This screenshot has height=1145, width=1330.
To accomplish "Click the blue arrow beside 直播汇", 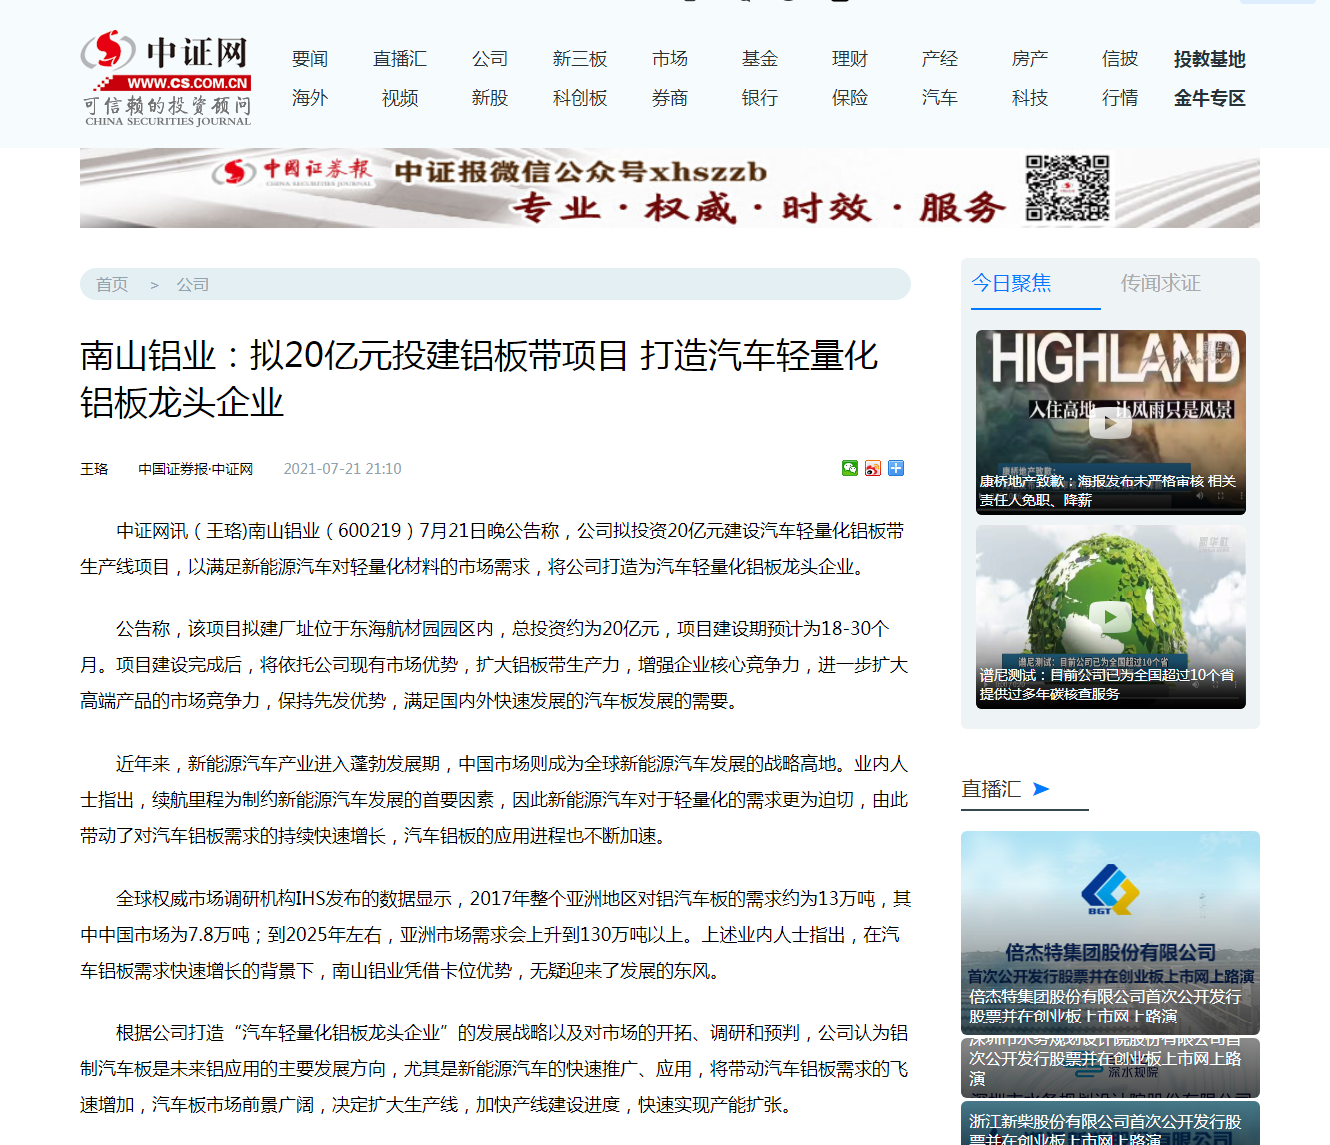I will click(1041, 789).
